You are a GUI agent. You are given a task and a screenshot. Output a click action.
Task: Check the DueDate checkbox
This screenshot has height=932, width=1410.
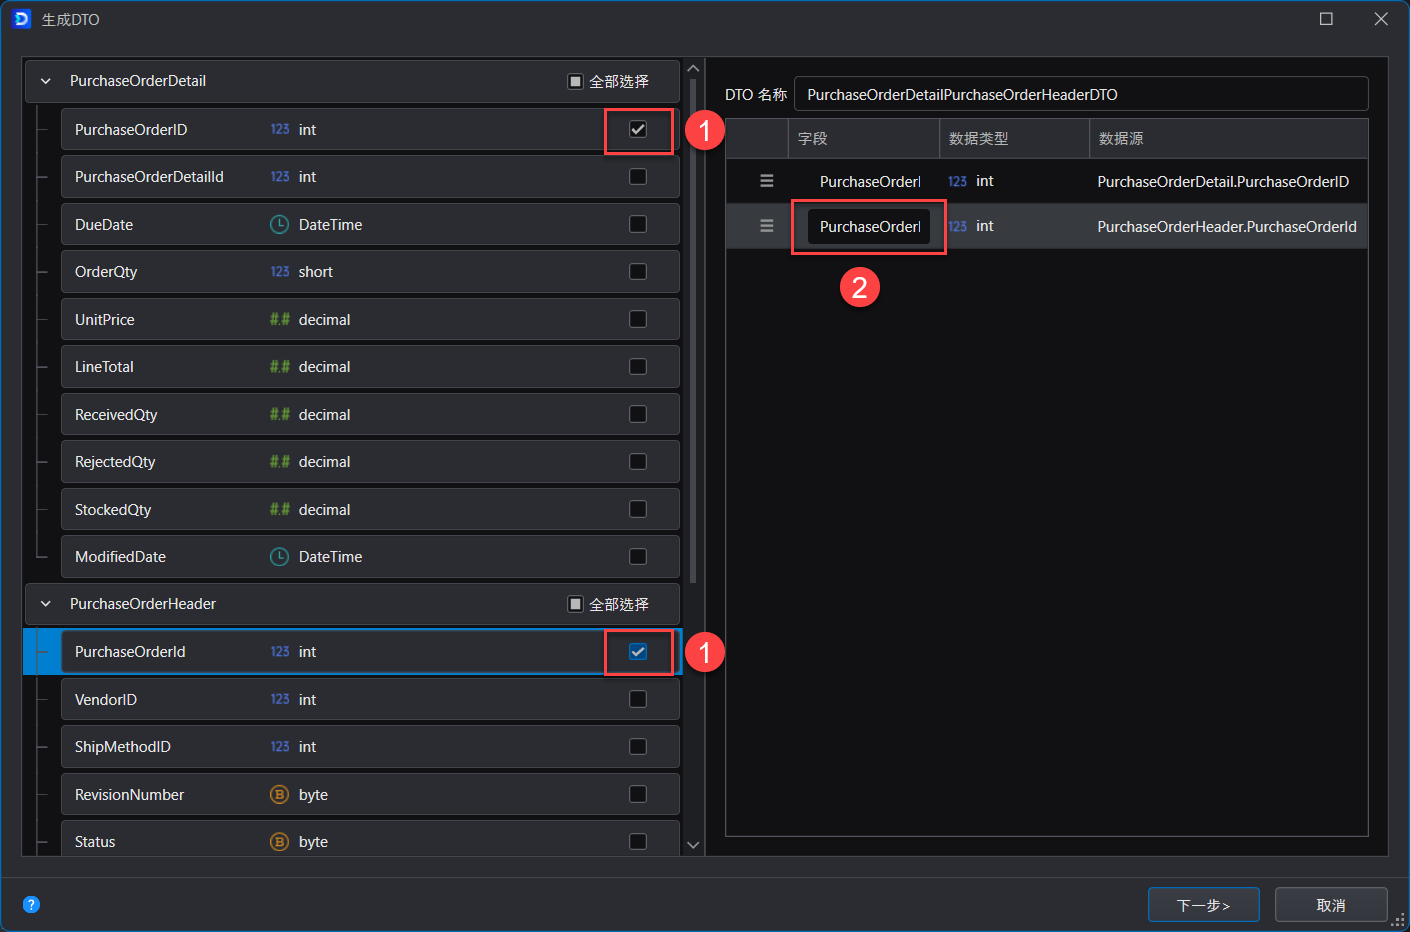coord(638,224)
